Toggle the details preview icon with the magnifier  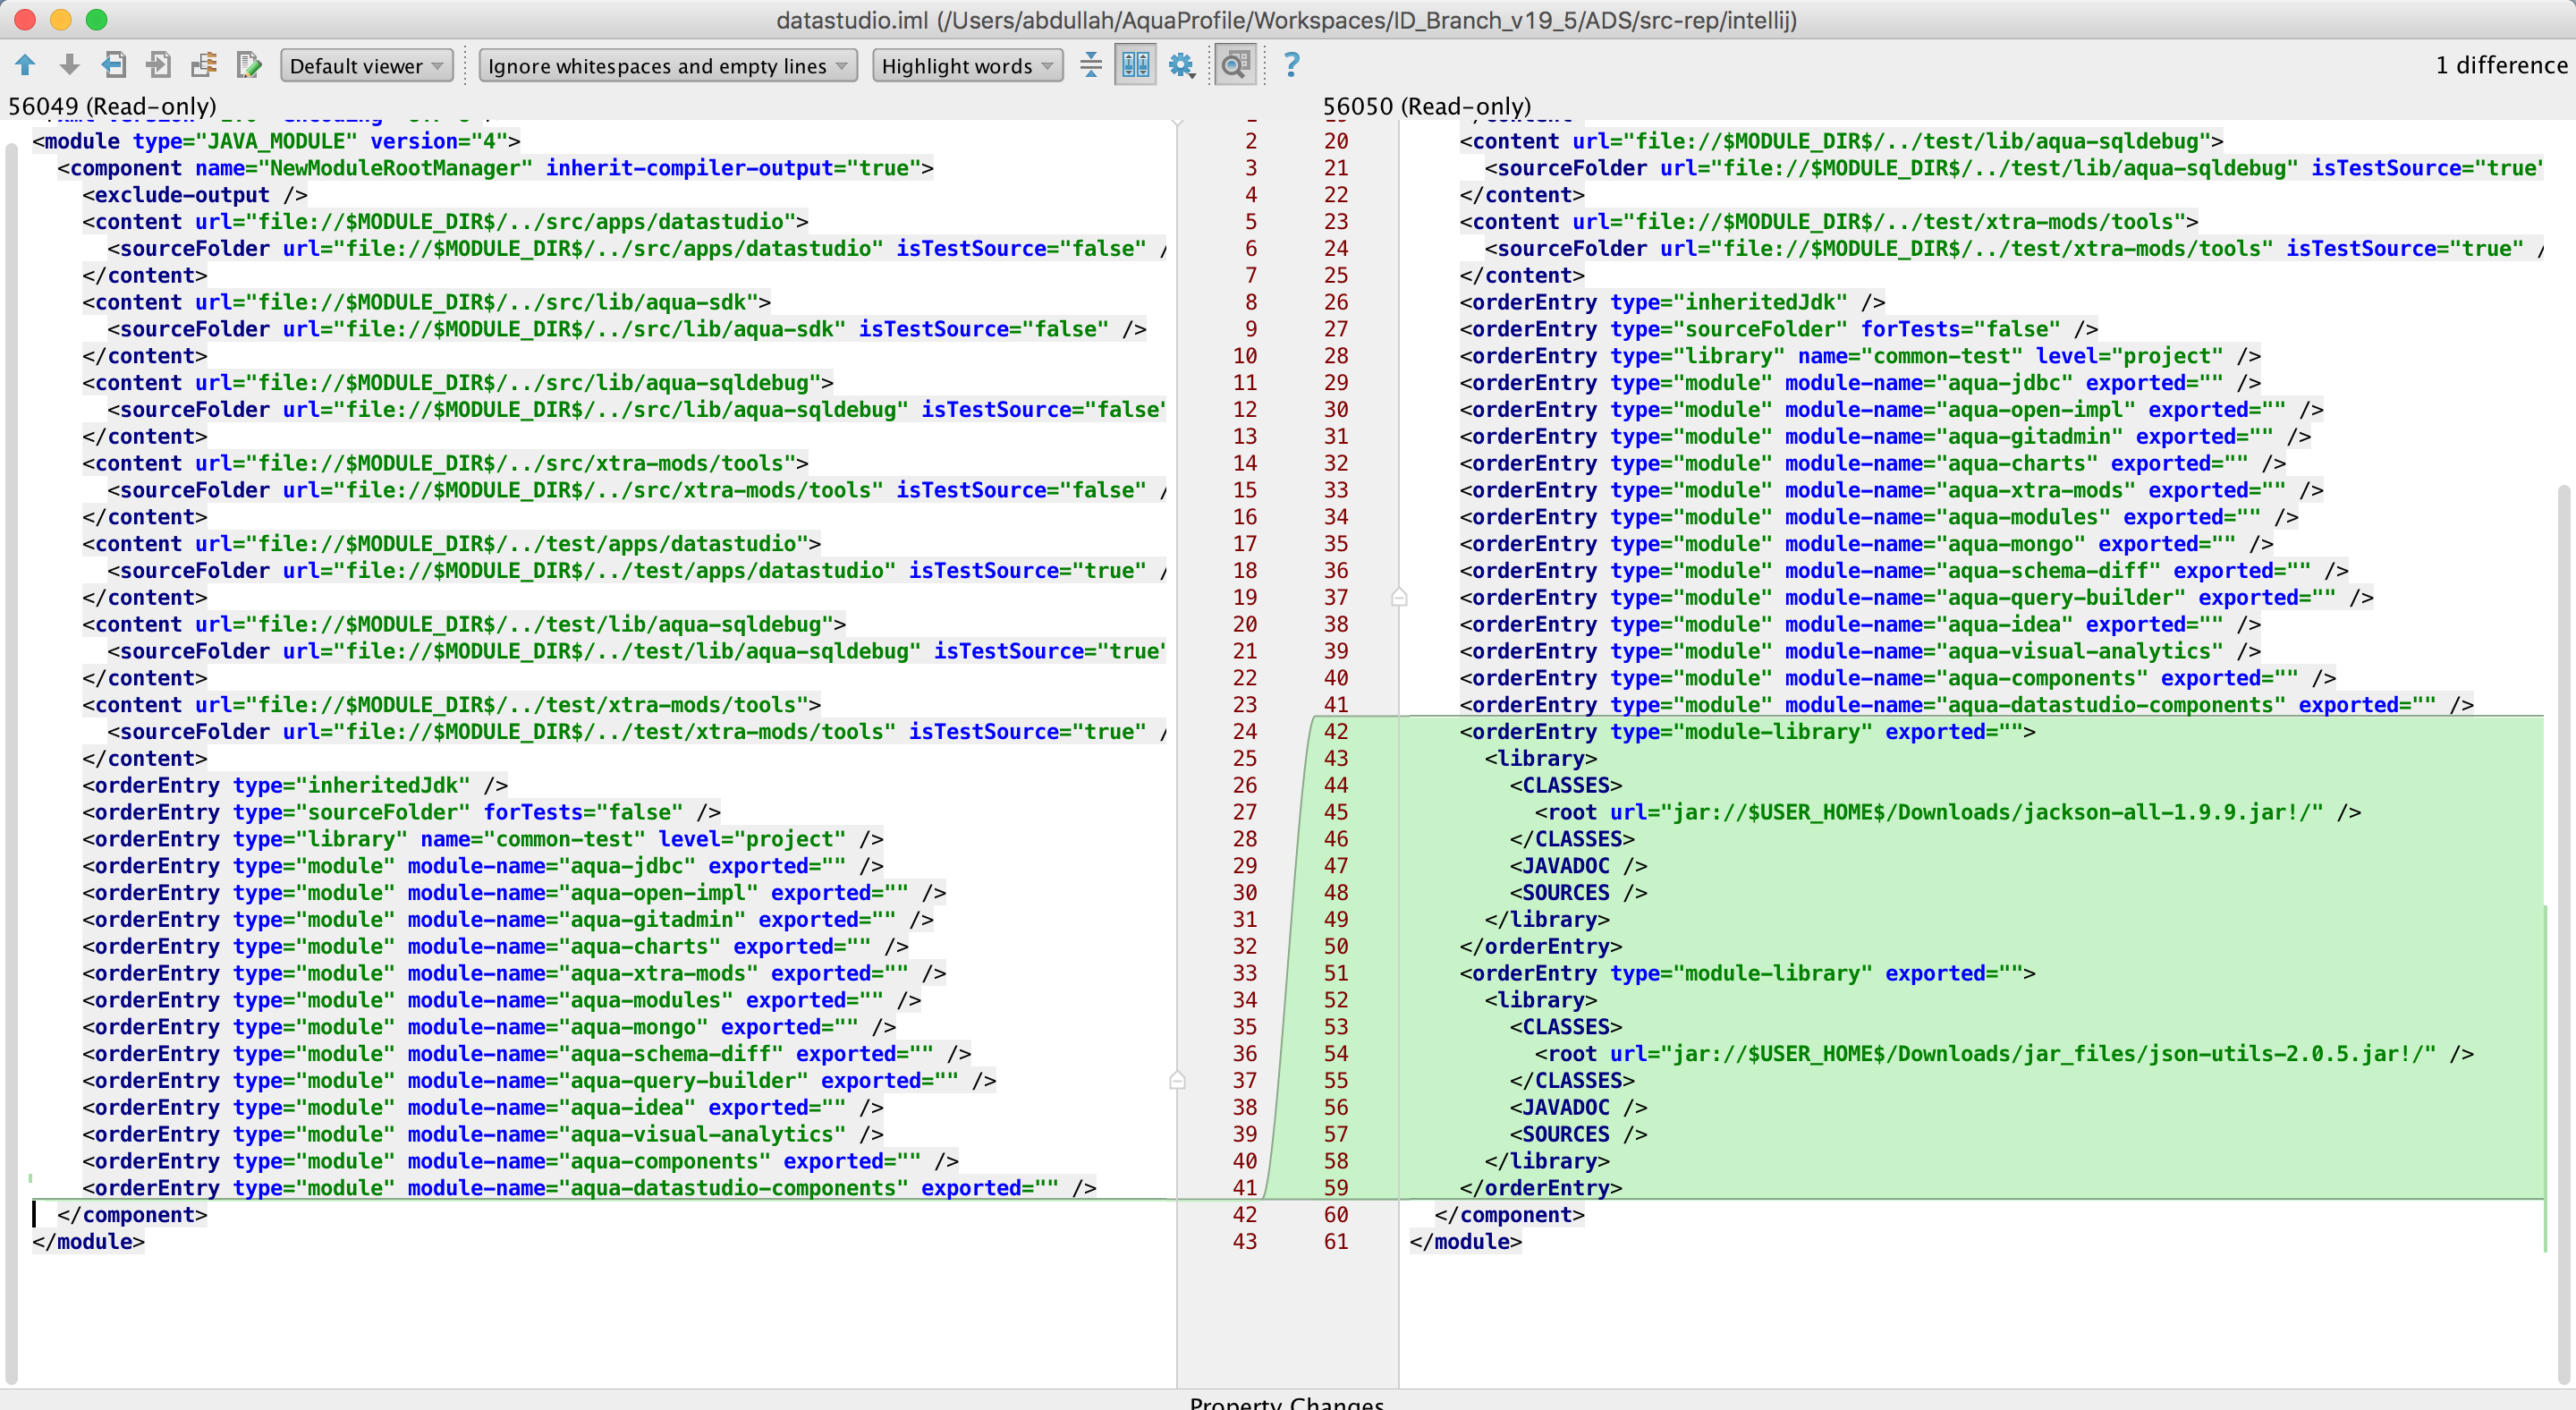tap(1236, 65)
